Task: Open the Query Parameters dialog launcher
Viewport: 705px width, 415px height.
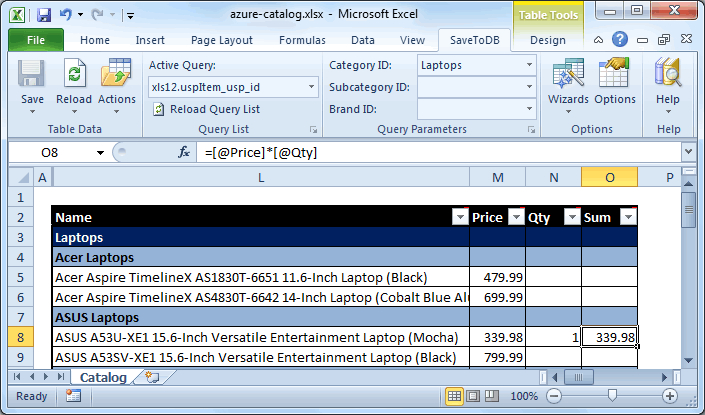Action: click(x=531, y=129)
